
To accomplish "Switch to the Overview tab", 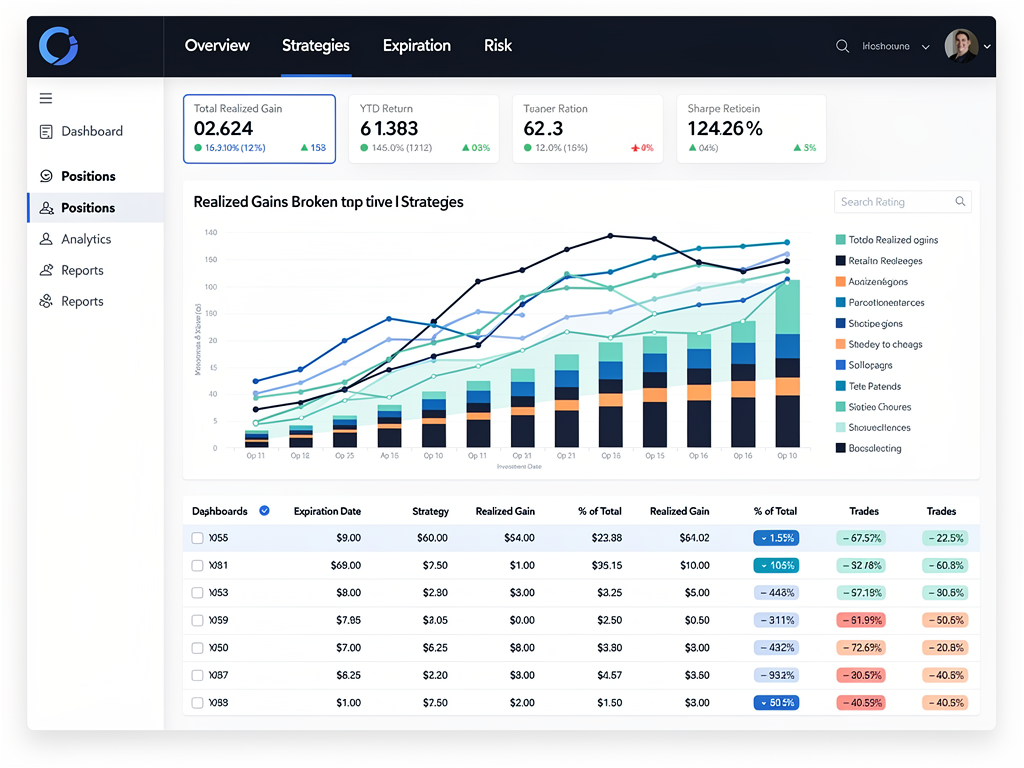I will coord(217,46).
